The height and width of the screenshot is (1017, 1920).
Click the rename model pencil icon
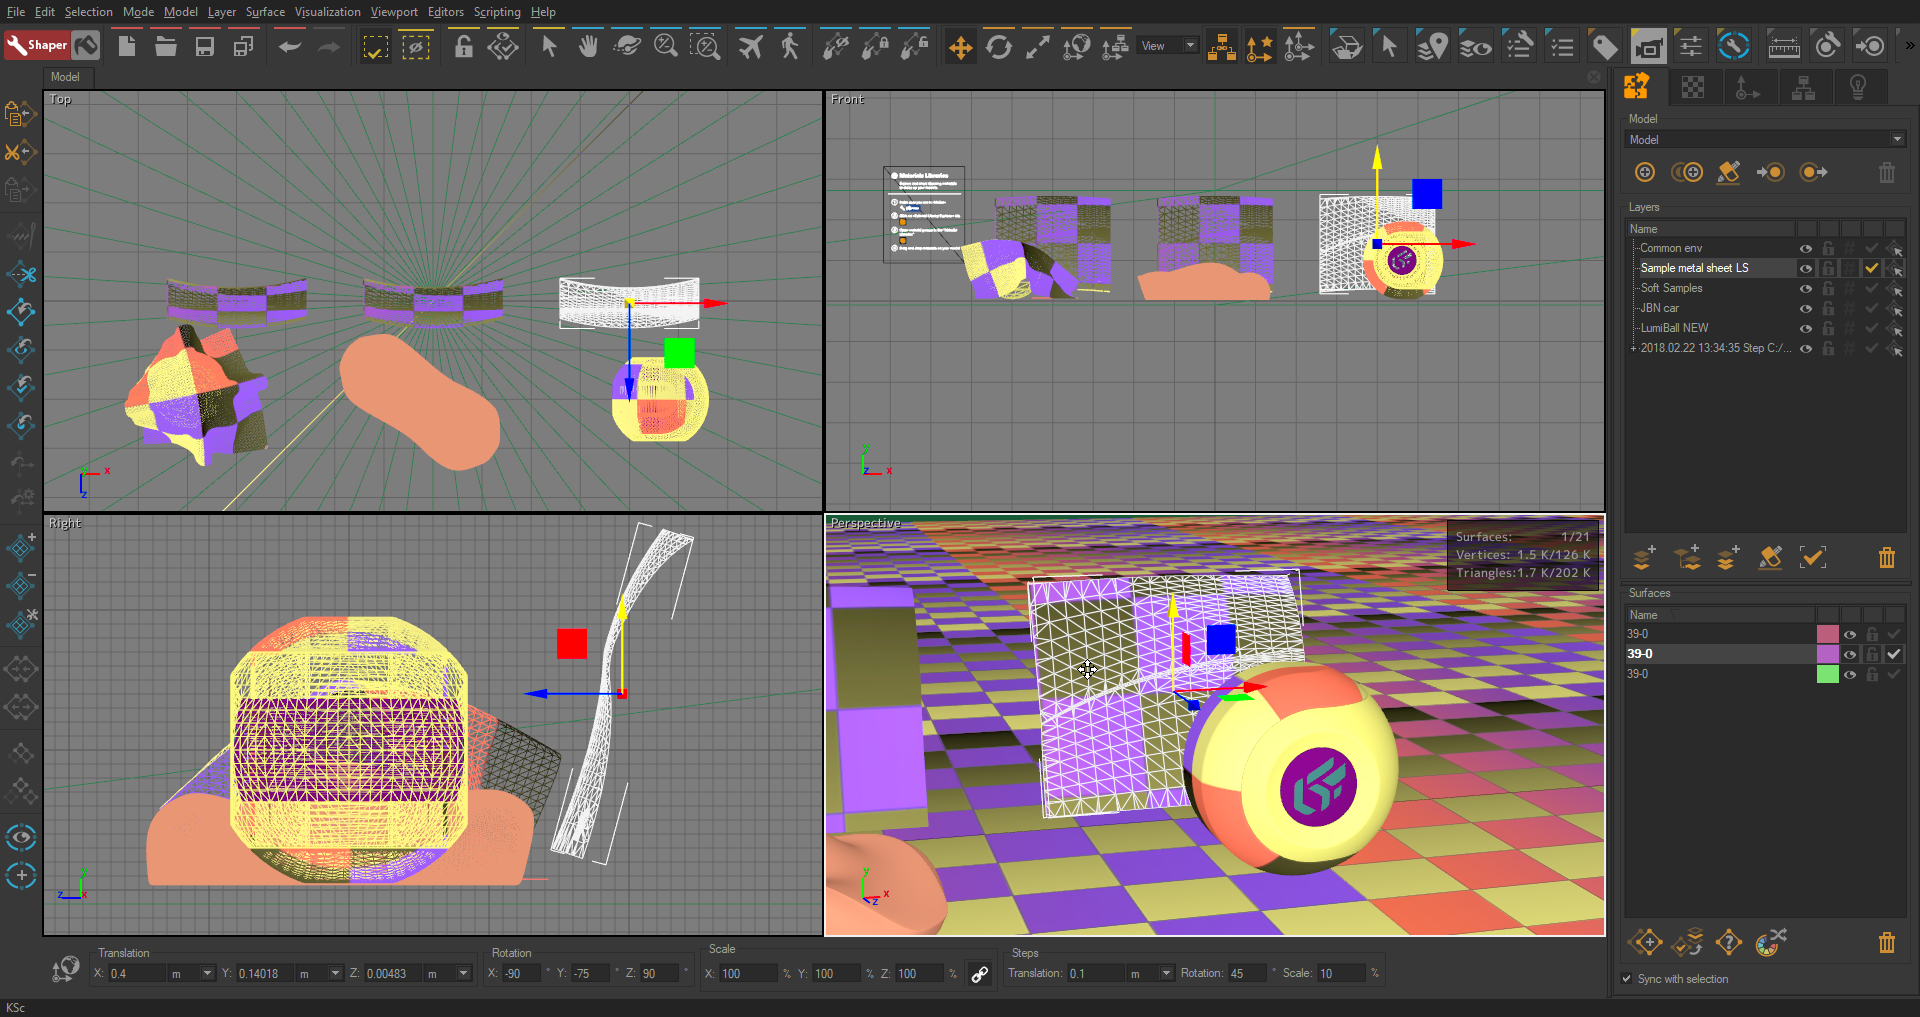point(1728,172)
